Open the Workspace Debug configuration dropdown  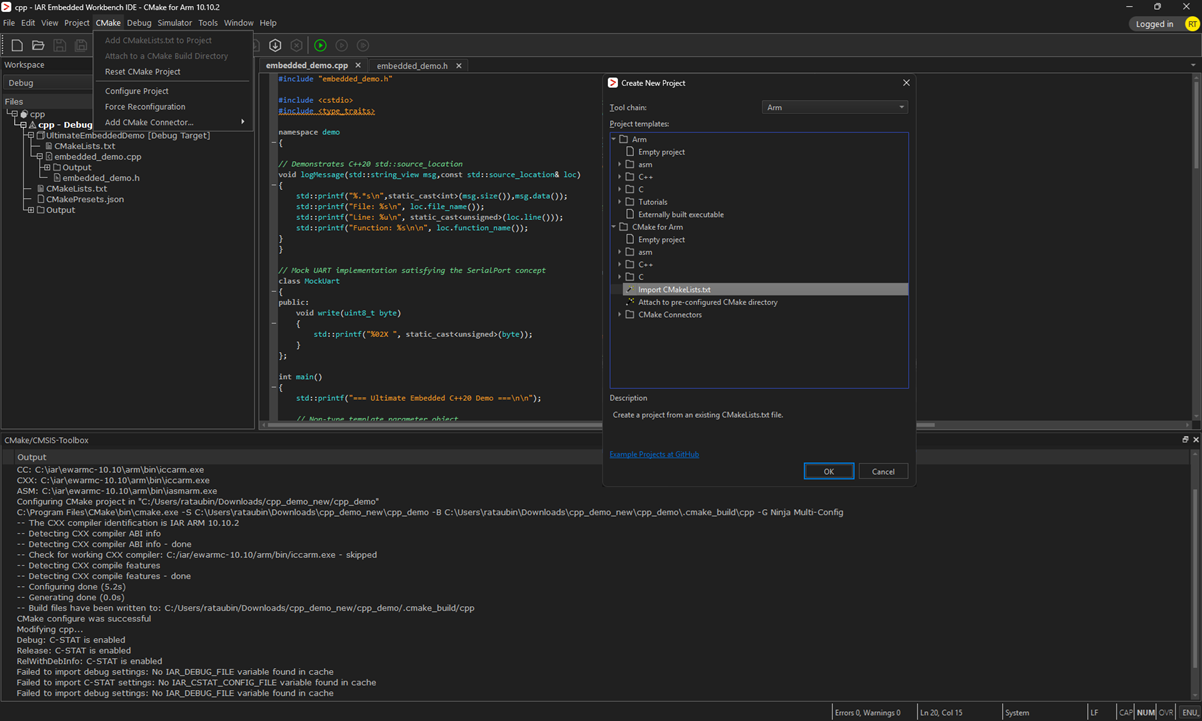[48, 83]
